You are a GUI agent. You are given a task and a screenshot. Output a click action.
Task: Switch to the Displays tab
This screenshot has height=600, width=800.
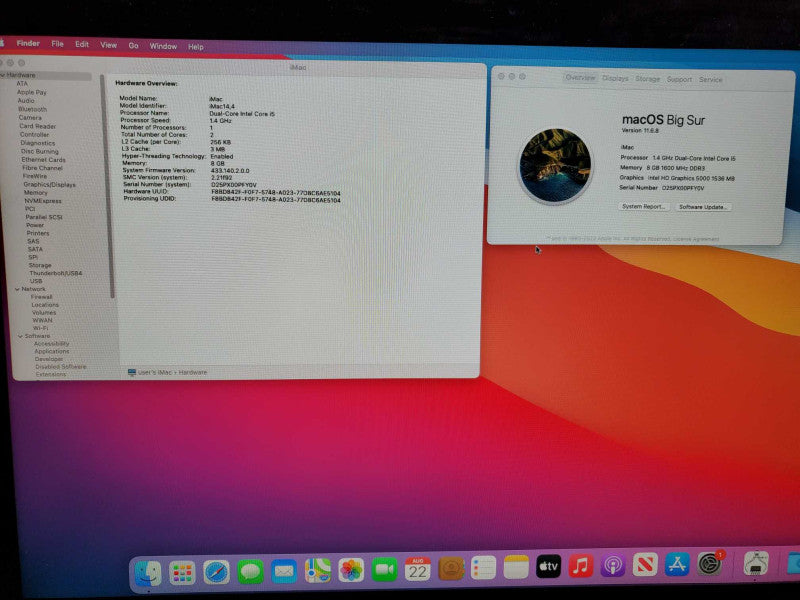point(615,78)
